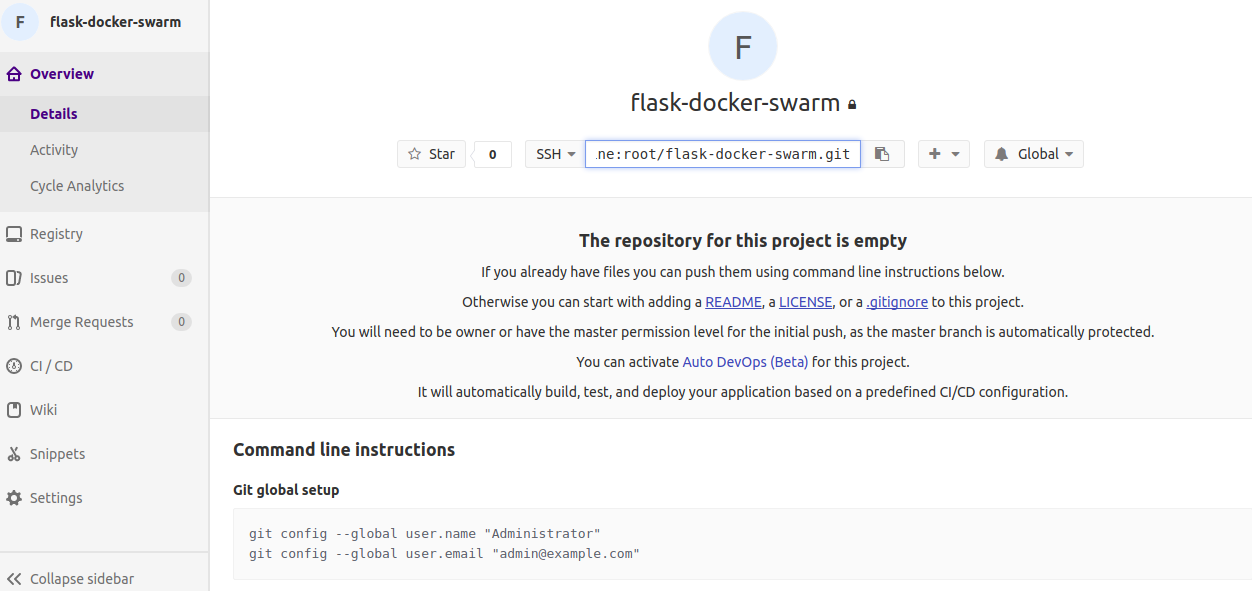Add a README to the project
1252x591 pixels.
[733, 301]
